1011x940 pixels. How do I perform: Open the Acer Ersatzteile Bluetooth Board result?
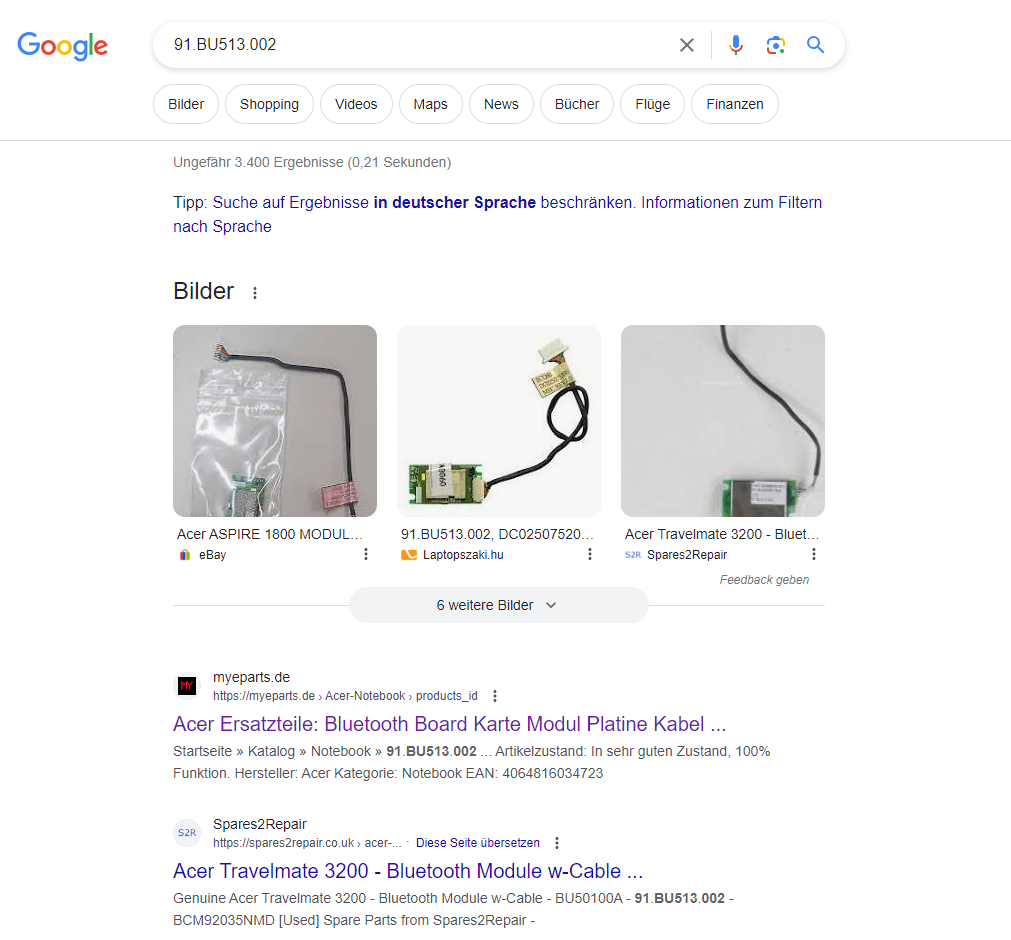[x=449, y=724]
